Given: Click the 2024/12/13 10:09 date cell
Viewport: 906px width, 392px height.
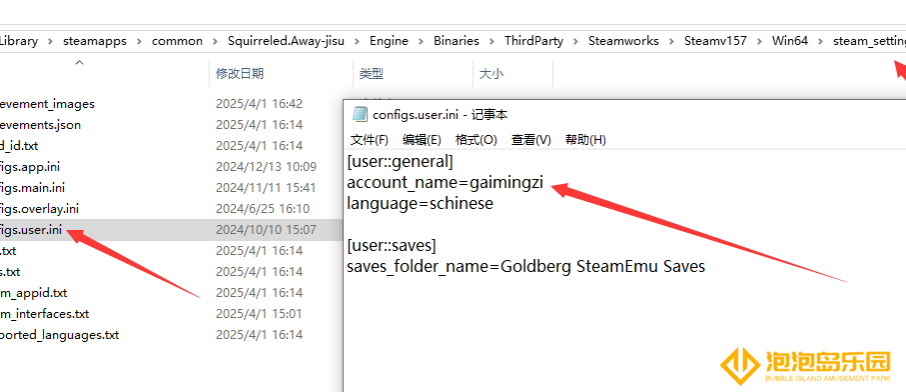Looking at the screenshot, I should [266, 167].
